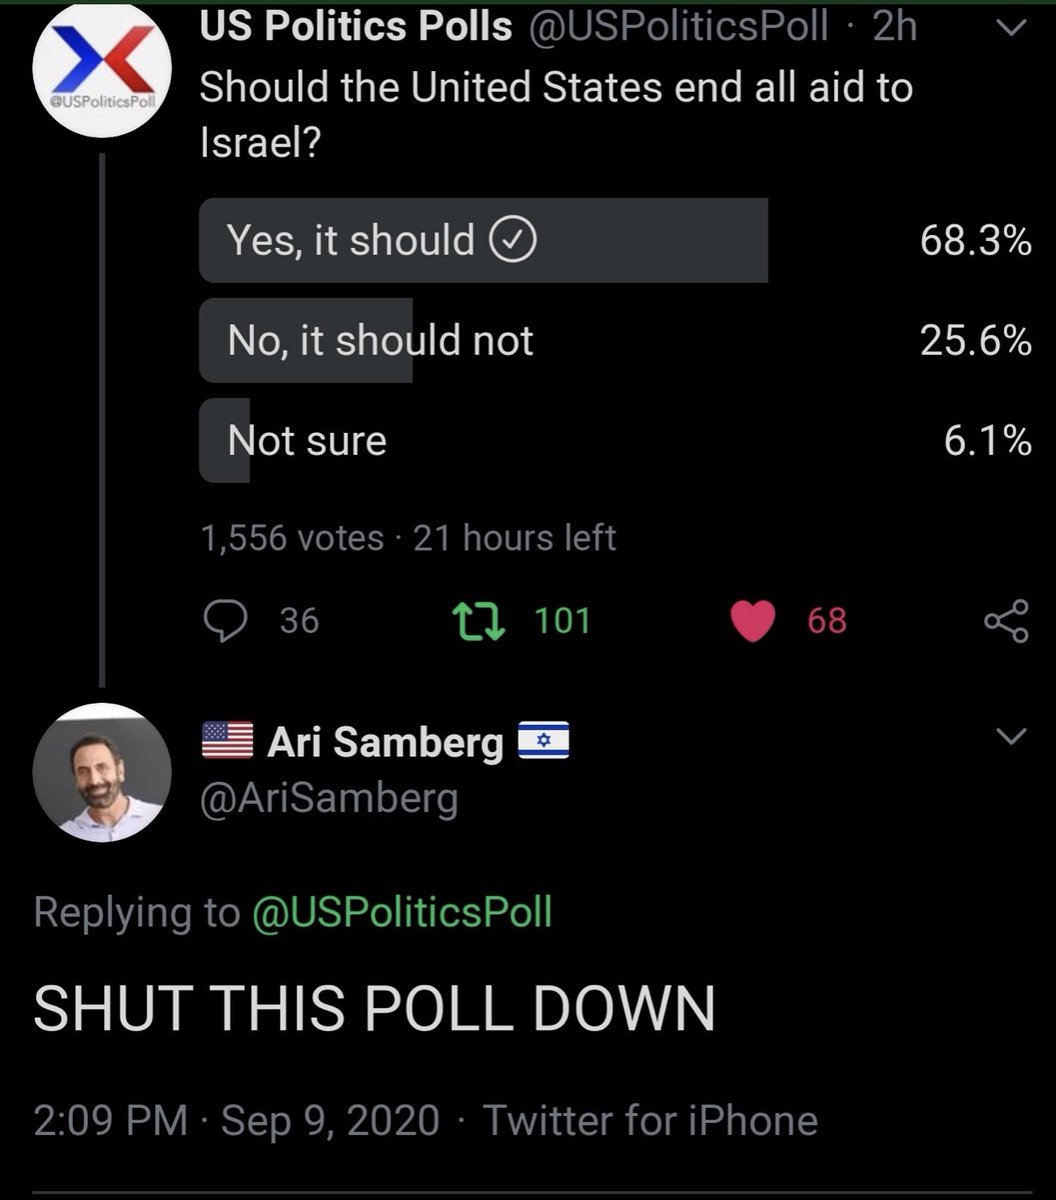Image resolution: width=1056 pixels, height=1200 pixels.
Task: Click the 68.3% result bar
Action: point(484,240)
